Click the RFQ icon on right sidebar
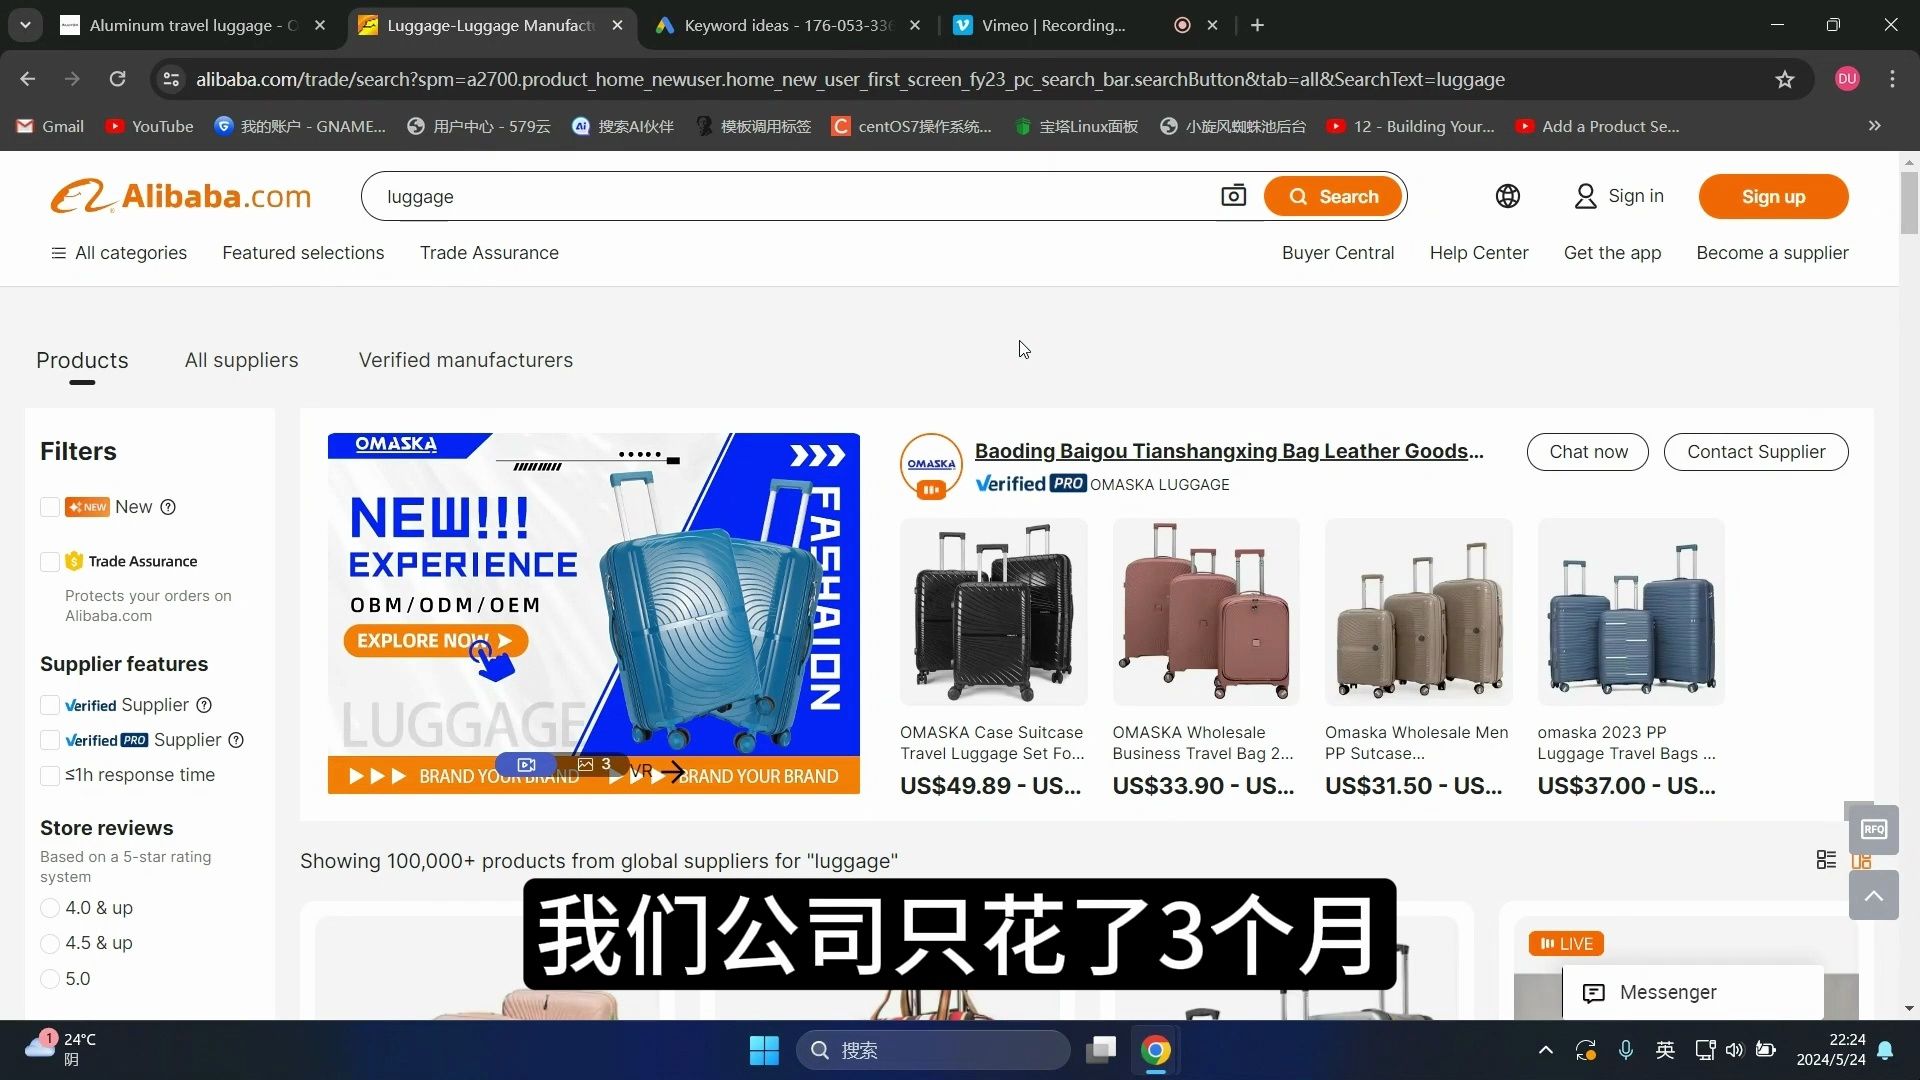The height and width of the screenshot is (1080, 1920). pos(1874,828)
